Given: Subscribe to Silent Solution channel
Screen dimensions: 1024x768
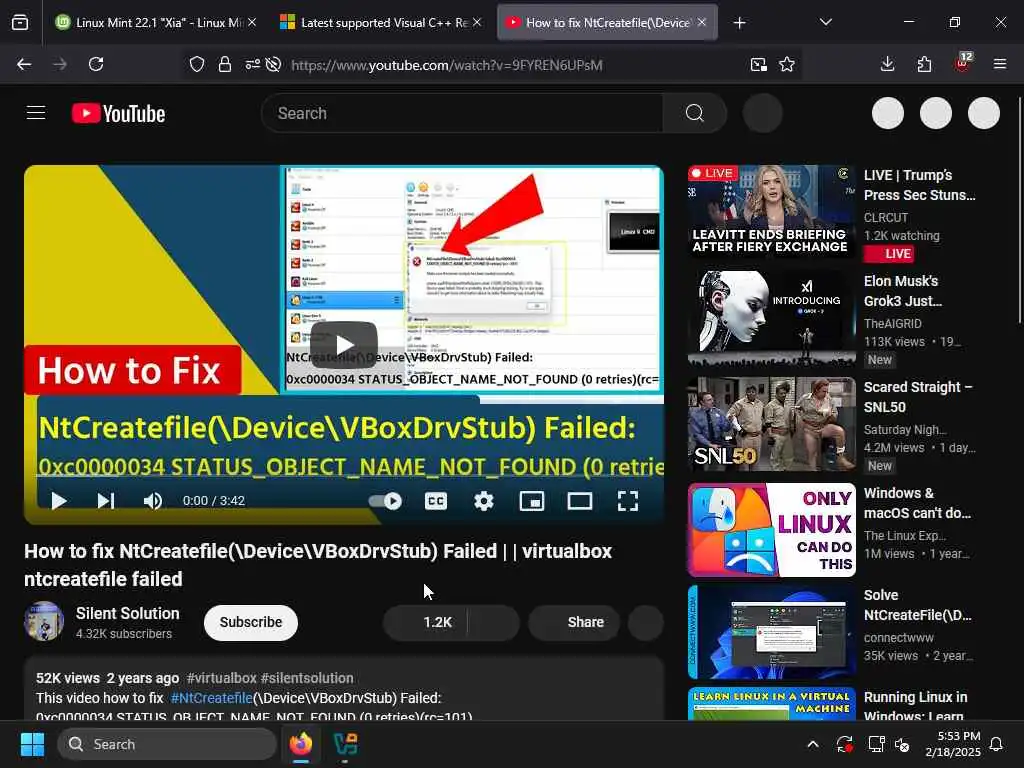Looking at the screenshot, I should [x=251, y=622].
